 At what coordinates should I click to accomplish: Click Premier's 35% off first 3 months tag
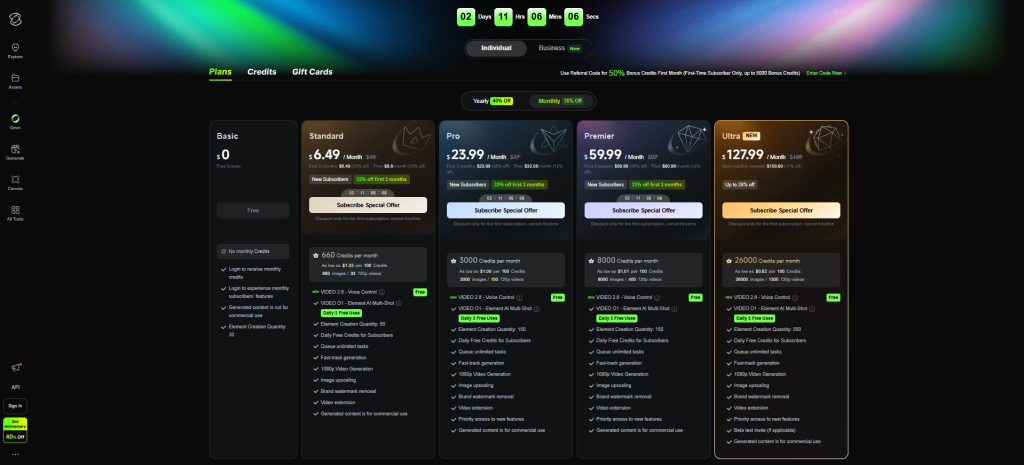657,185
